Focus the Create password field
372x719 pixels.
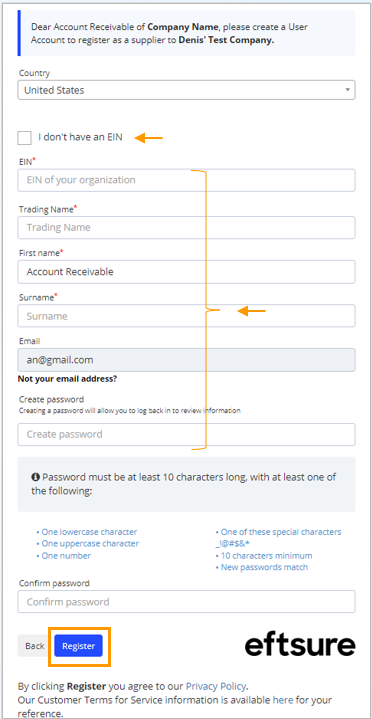click(186, 434)
